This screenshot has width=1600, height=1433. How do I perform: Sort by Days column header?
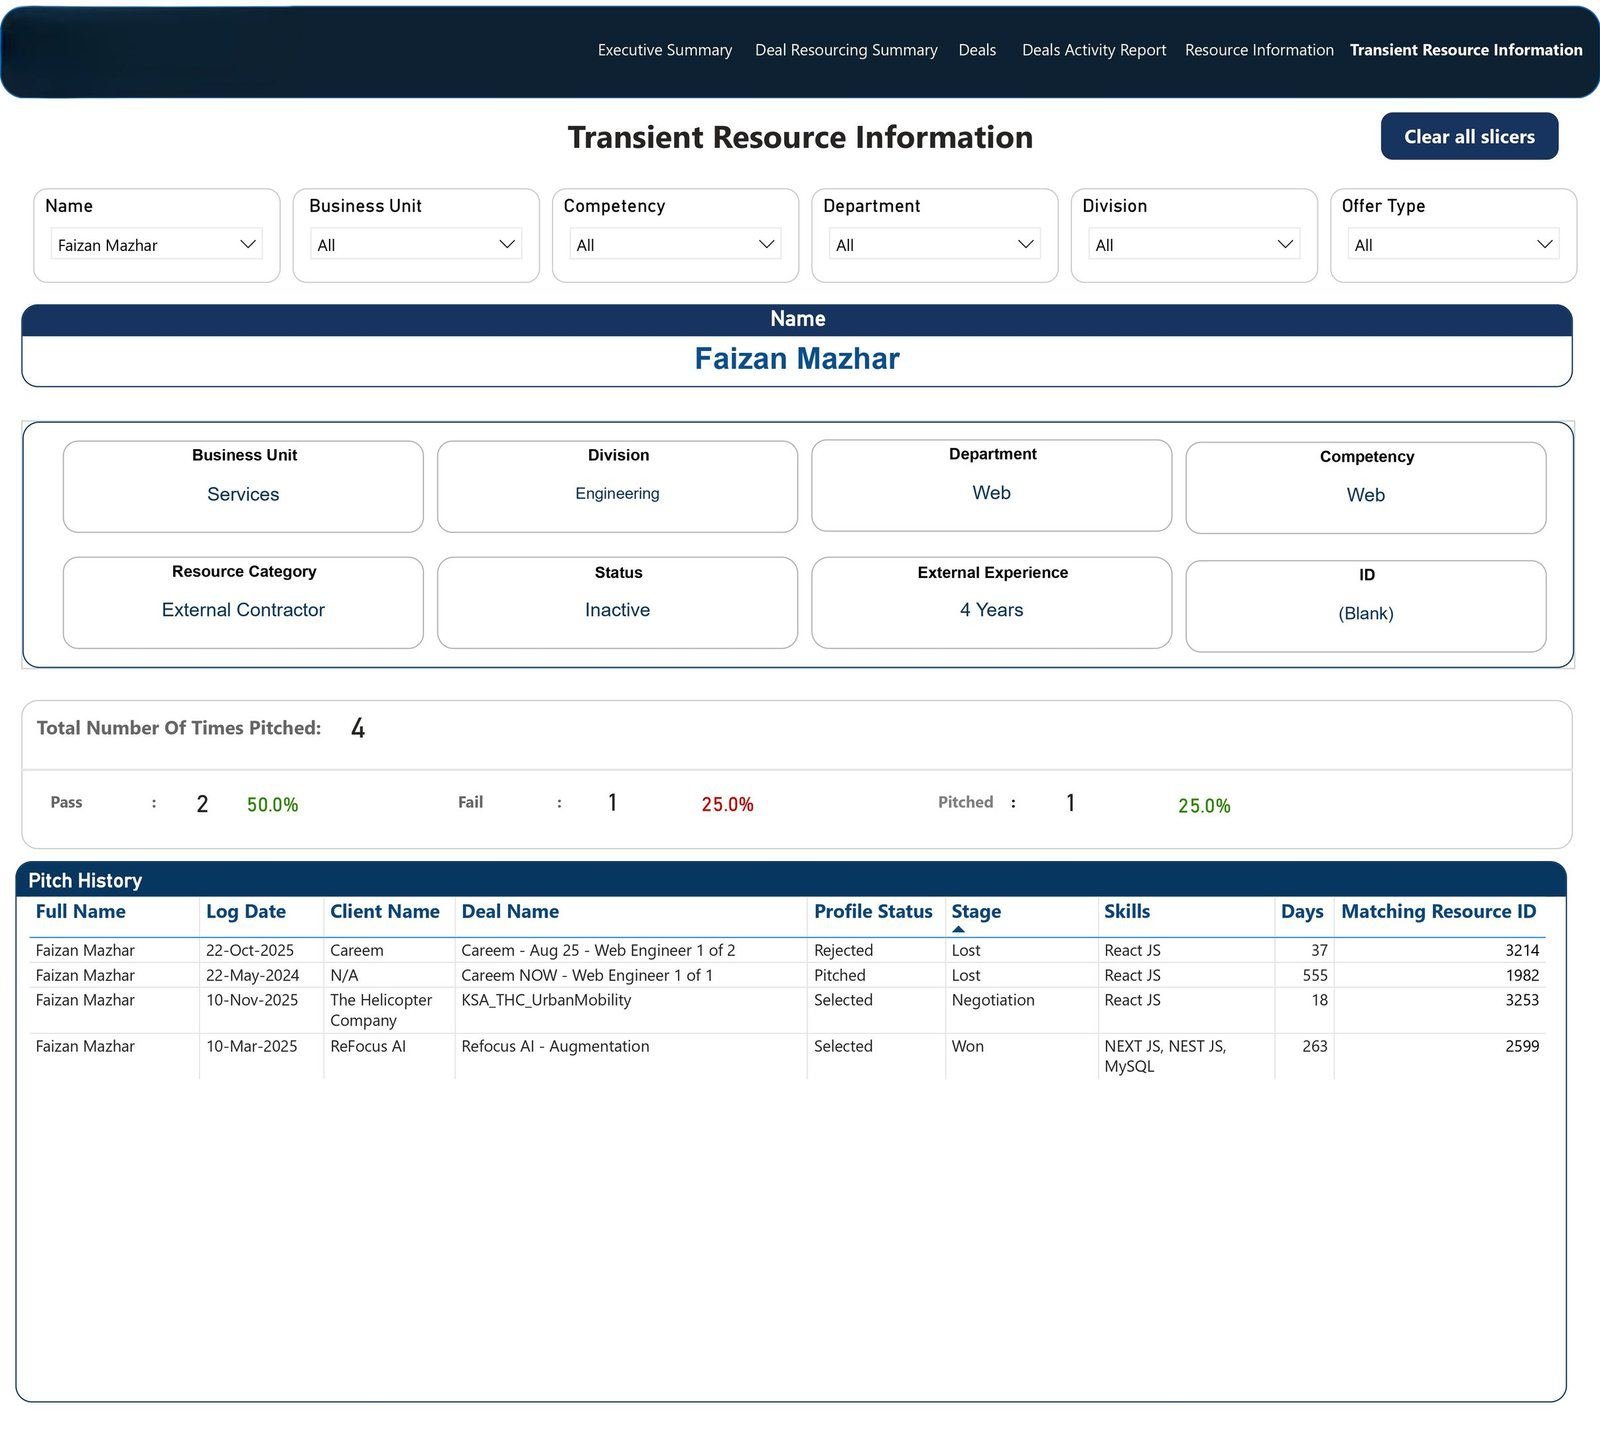[x=1302, y=911]
